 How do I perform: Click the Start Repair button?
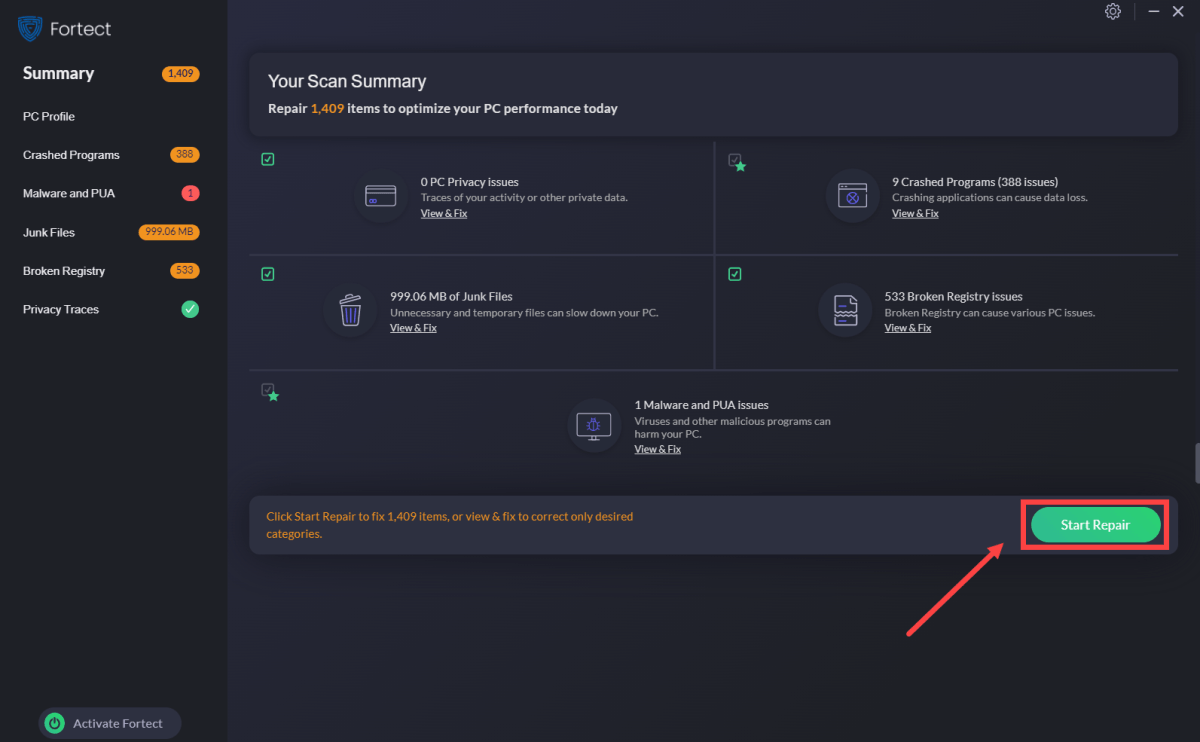pos(1094,524)
